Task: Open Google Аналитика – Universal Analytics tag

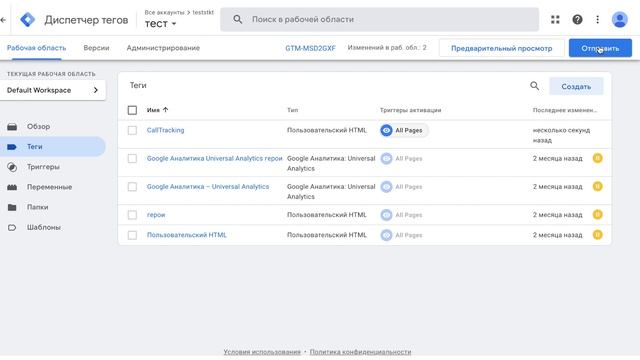Action: (x=208, y=187)
